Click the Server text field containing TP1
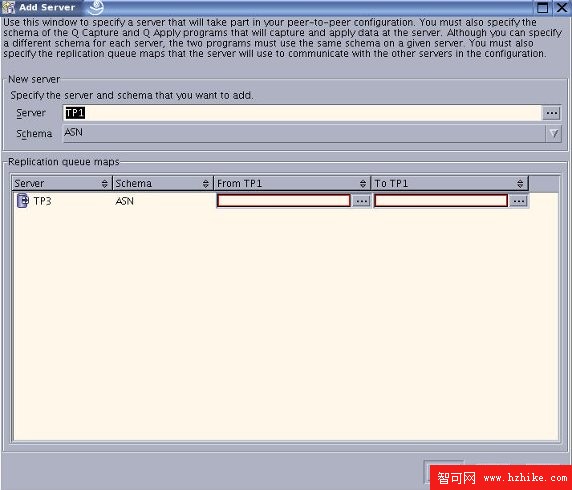 tap(302, 113)
